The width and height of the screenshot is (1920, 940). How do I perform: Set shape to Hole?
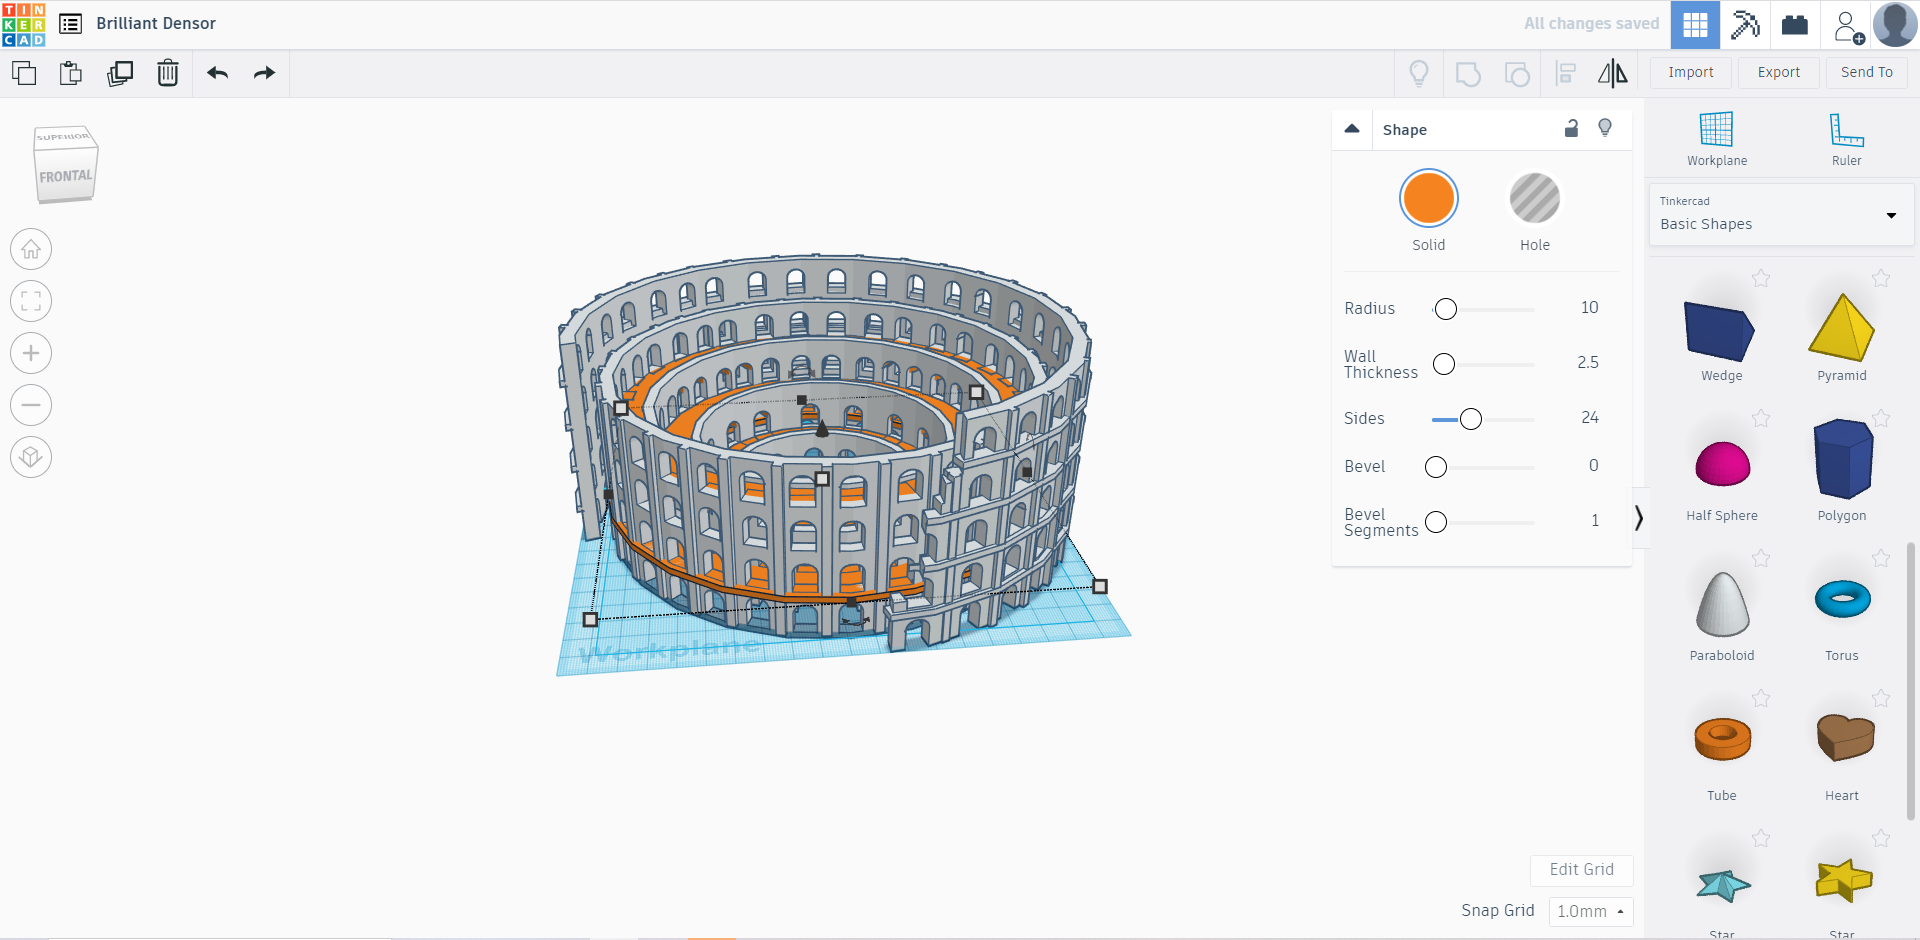[1534, 198]
